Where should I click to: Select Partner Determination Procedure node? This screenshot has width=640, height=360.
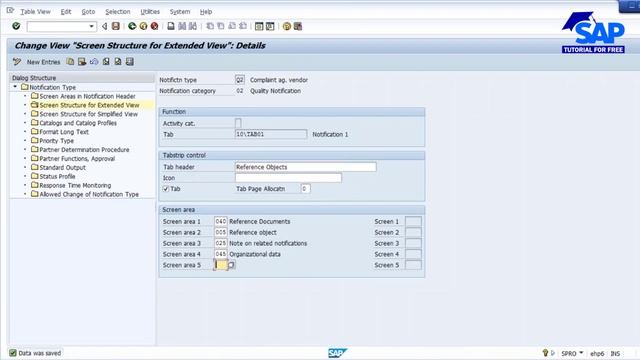[x=84, y=150]
